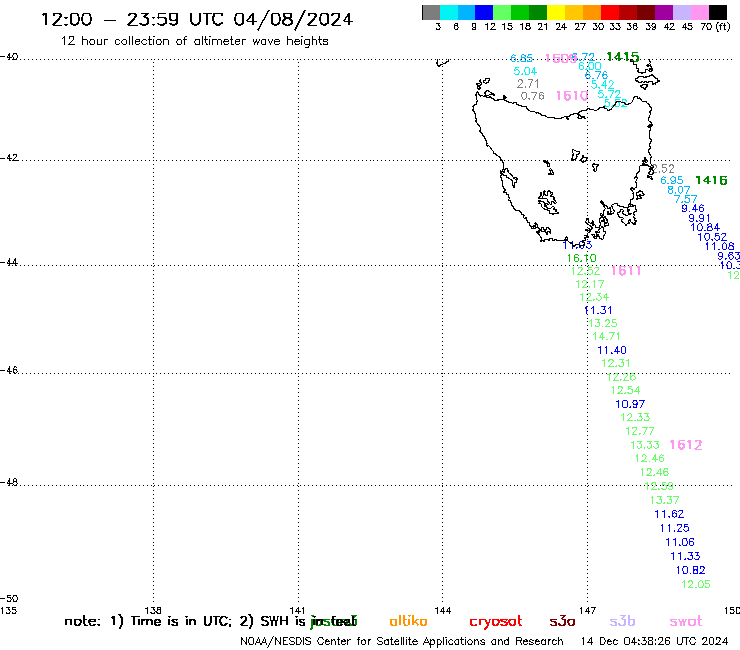
Task: Click the latitude axis label -46
Action: [9, 370]
